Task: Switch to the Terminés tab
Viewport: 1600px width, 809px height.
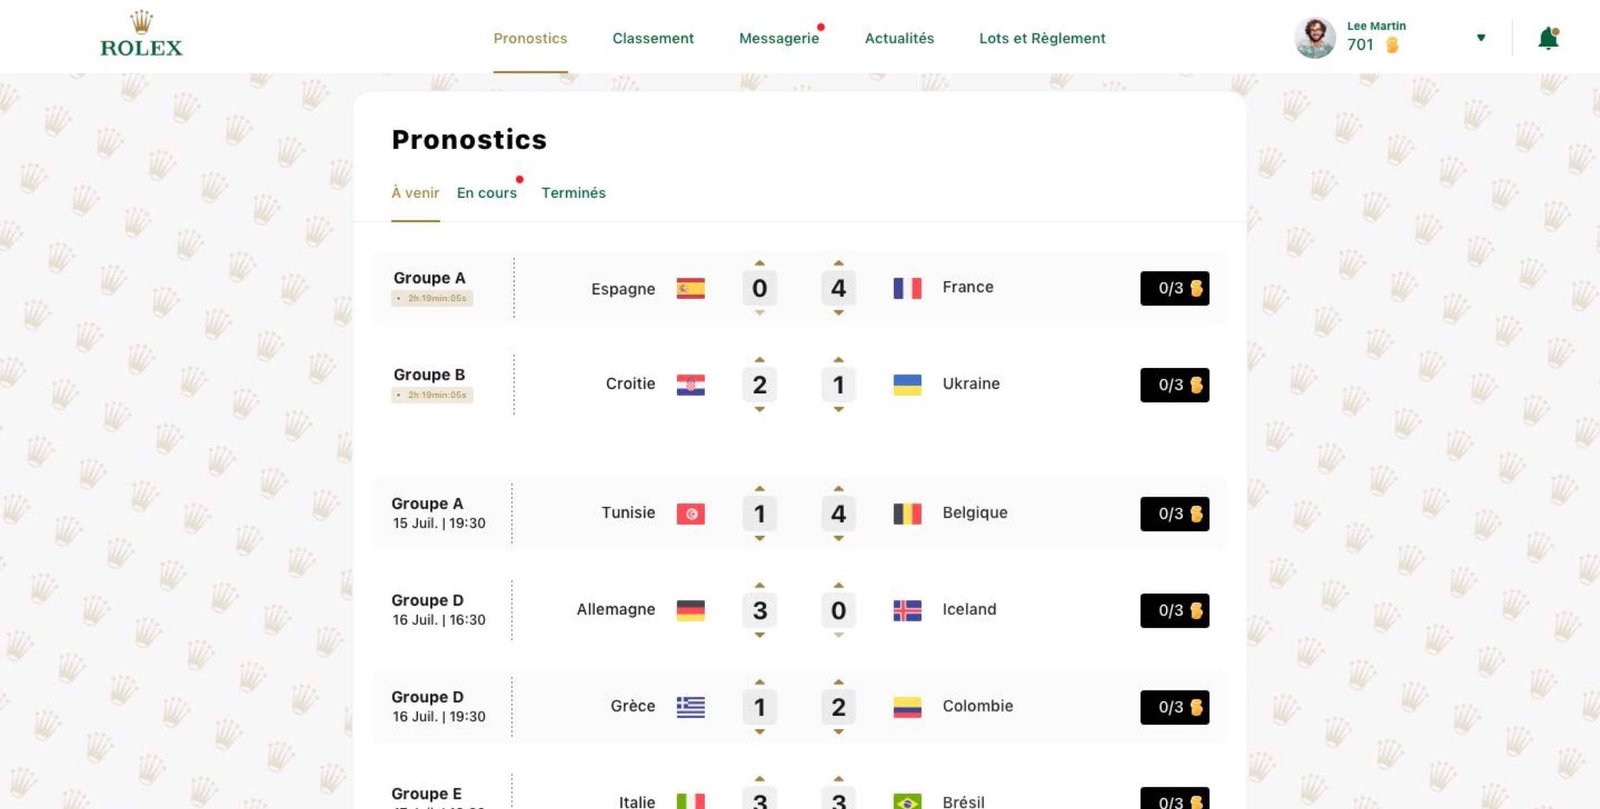Action: [573, 193]
